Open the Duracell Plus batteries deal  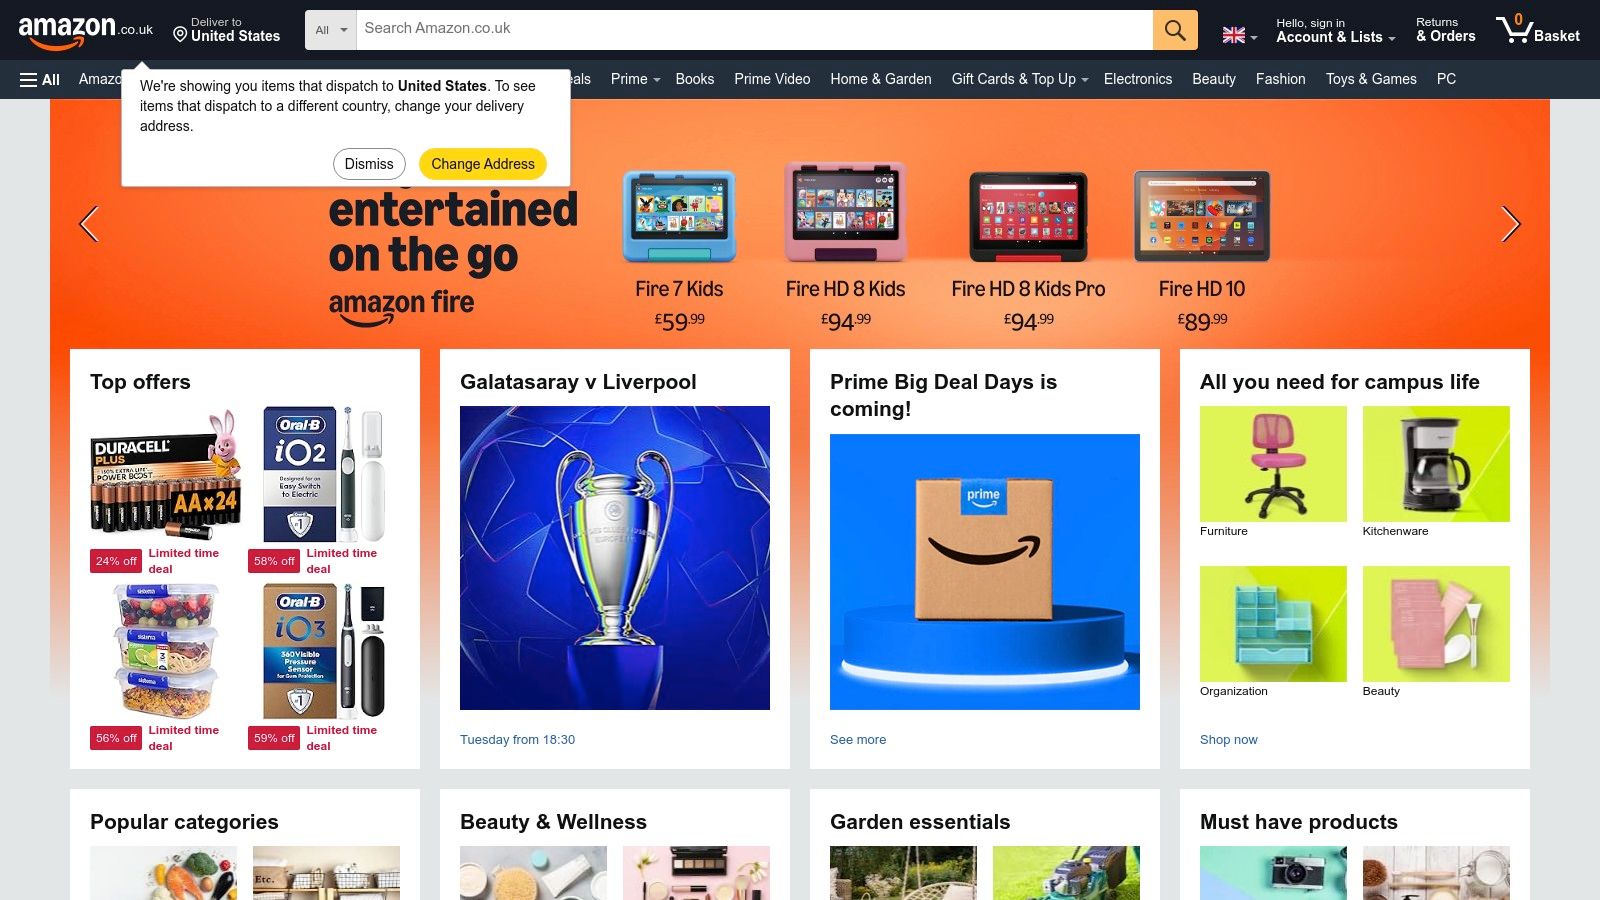pyautogui.click(x=166, y=470)
